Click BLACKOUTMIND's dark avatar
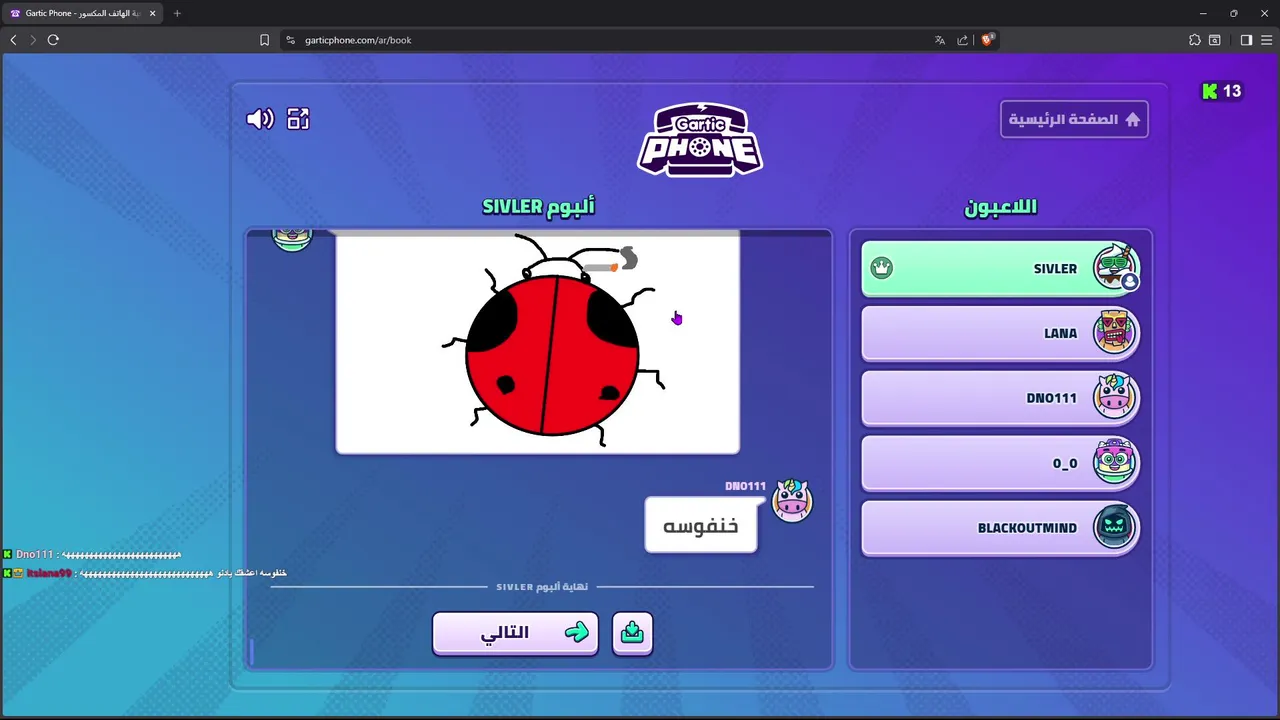Screen dimensions: 1280x720 pos(1114,527)
